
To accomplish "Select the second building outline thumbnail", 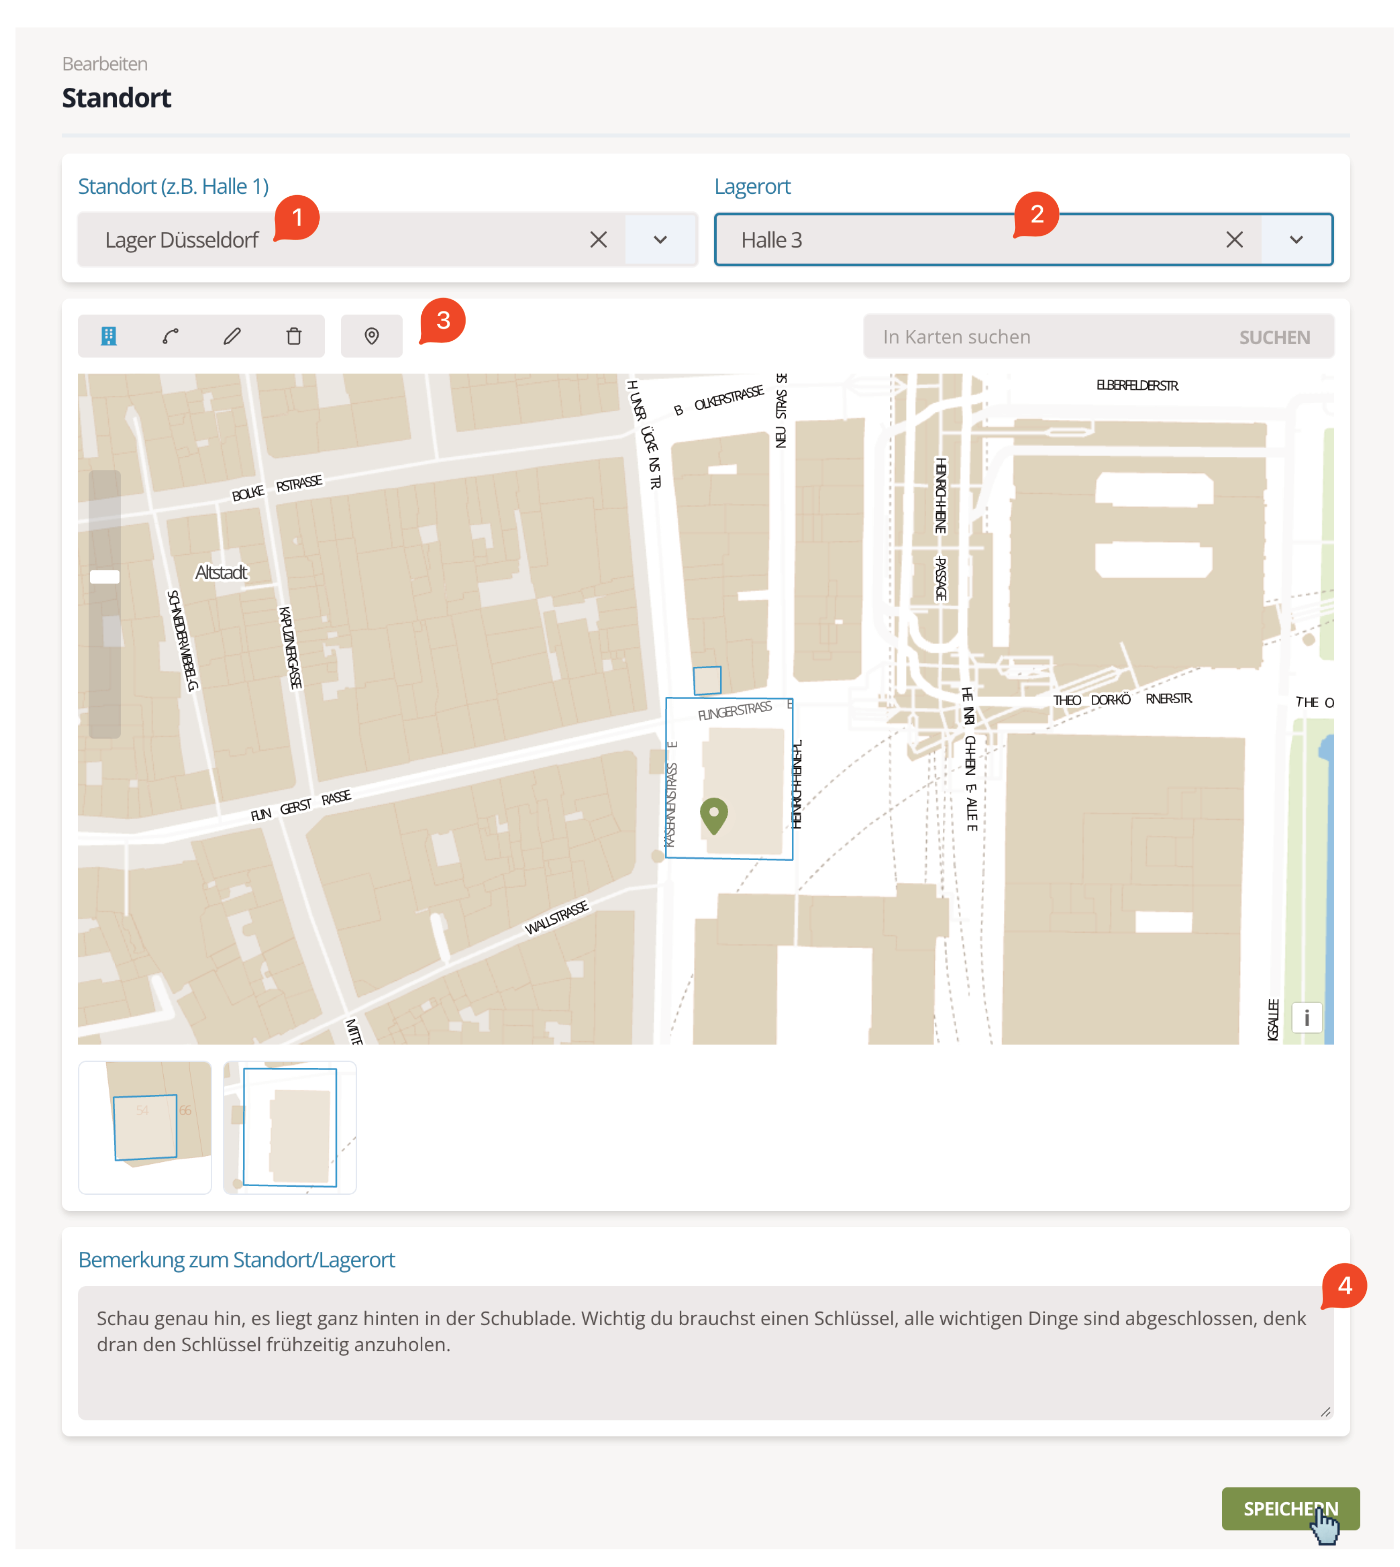I will (x=289, y=1127).
